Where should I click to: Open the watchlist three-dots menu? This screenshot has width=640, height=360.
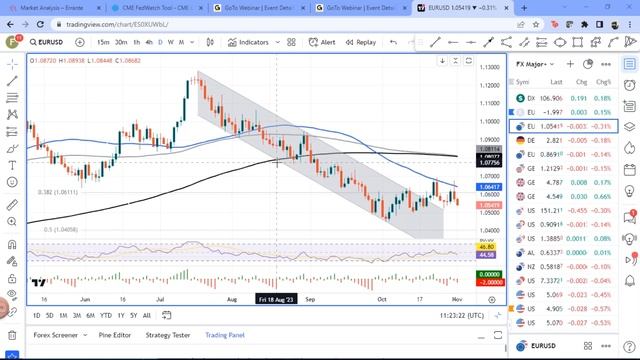tap(606, 64)
